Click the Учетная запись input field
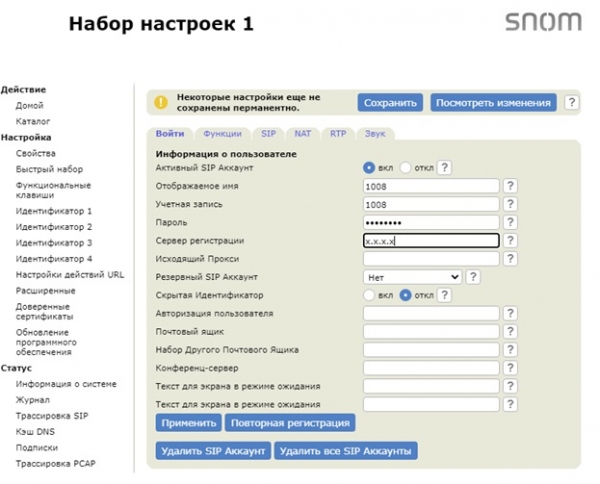 pos(430,204)
